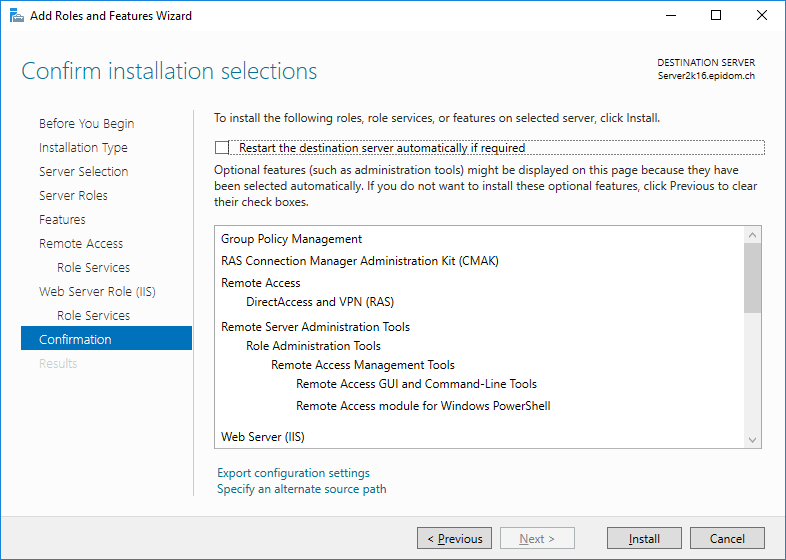Open Server Selection step
Viewport: 786px width, 560px height.
84,171
